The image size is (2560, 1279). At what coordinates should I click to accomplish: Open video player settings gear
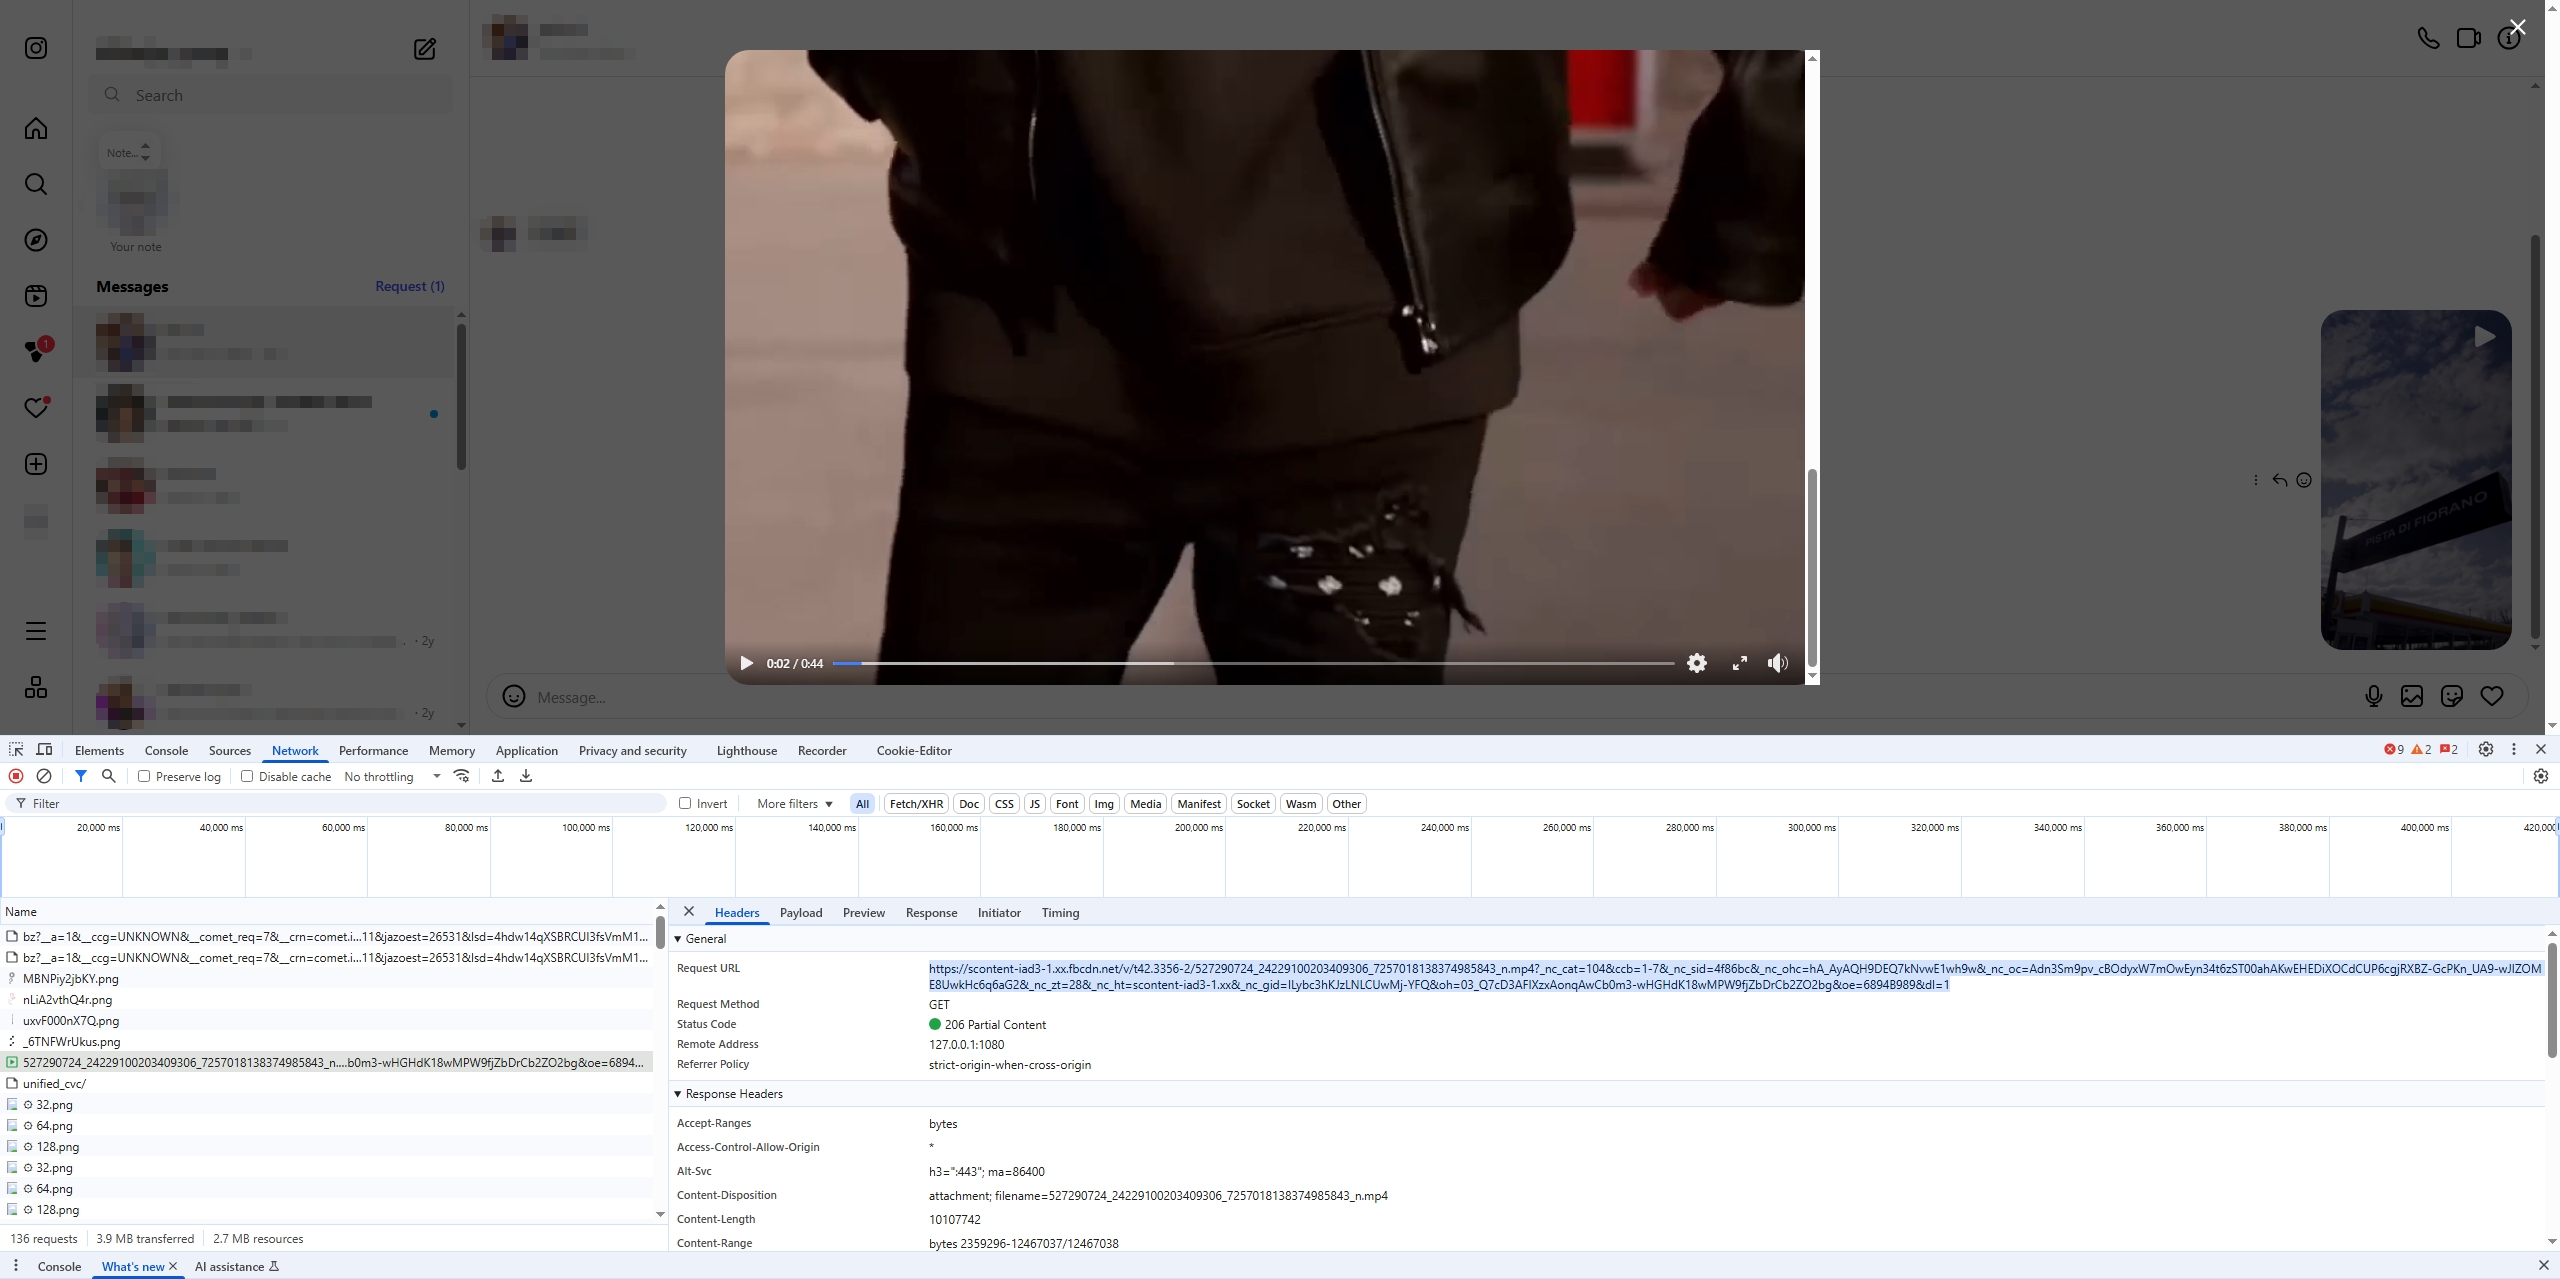tap(1697, 663)
